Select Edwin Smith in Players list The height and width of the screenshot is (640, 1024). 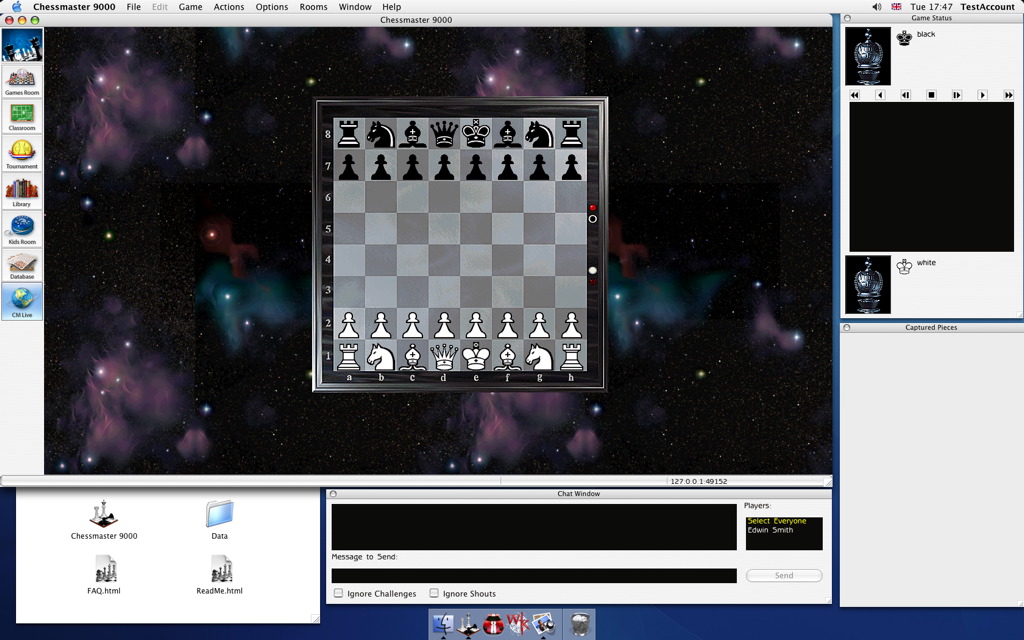(771, 530)
